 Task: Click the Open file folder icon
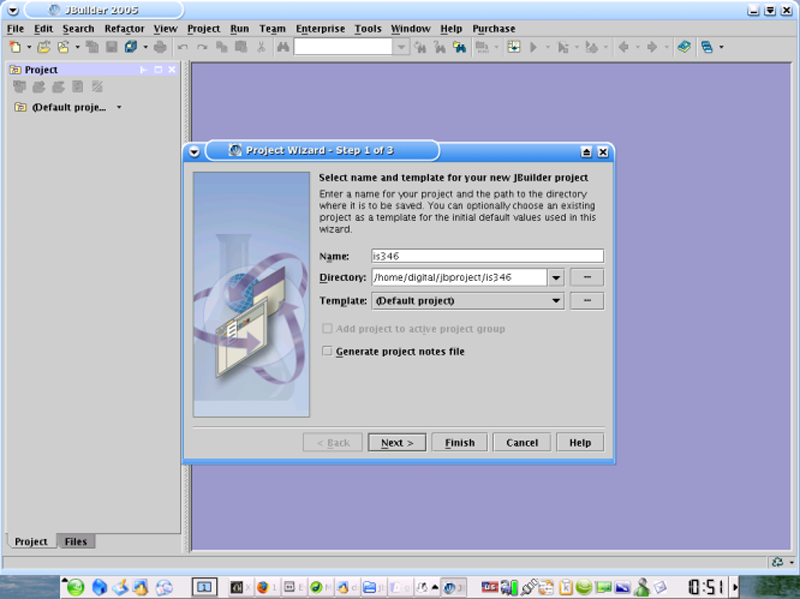[x=44, y=47]
